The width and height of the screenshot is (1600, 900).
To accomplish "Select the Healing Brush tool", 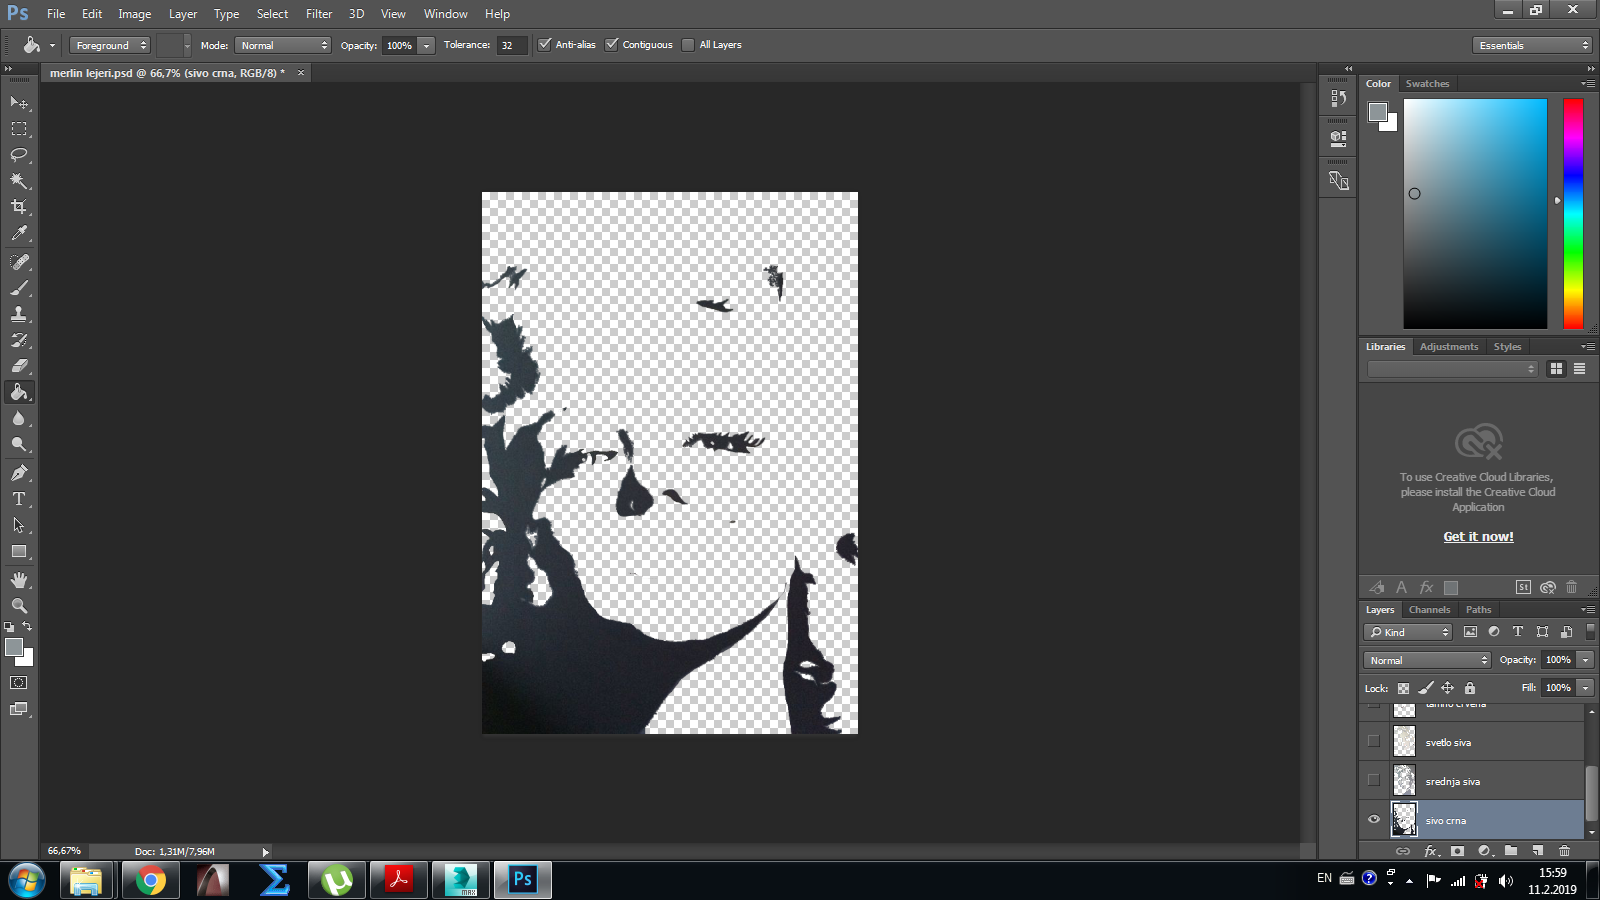I will [x=19, y=262].
